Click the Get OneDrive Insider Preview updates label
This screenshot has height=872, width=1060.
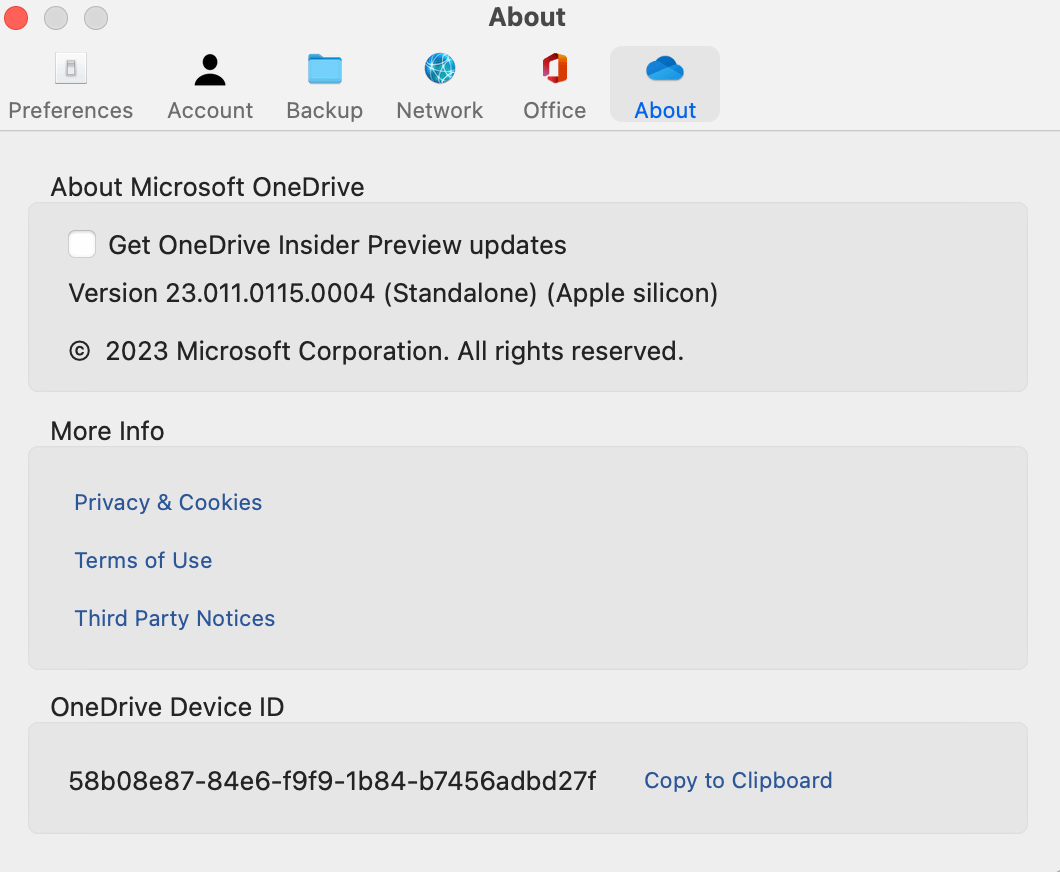[x=337, y=245]
